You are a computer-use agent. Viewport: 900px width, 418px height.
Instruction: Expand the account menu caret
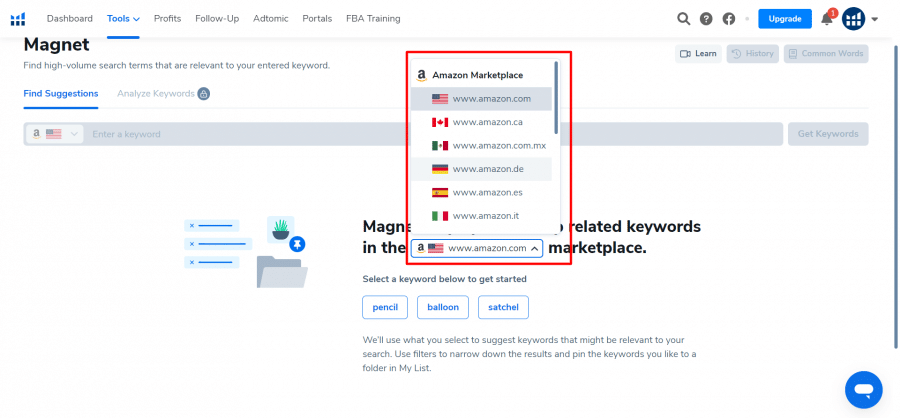(x=875, y=19)
